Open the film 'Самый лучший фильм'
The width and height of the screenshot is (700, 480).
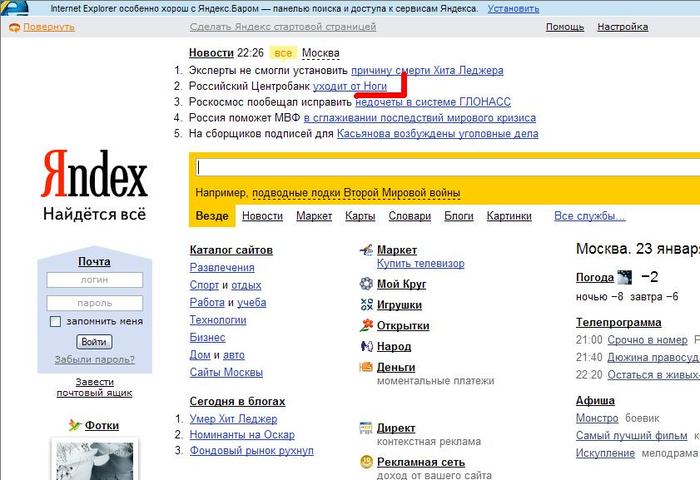[x=631, y=435]
